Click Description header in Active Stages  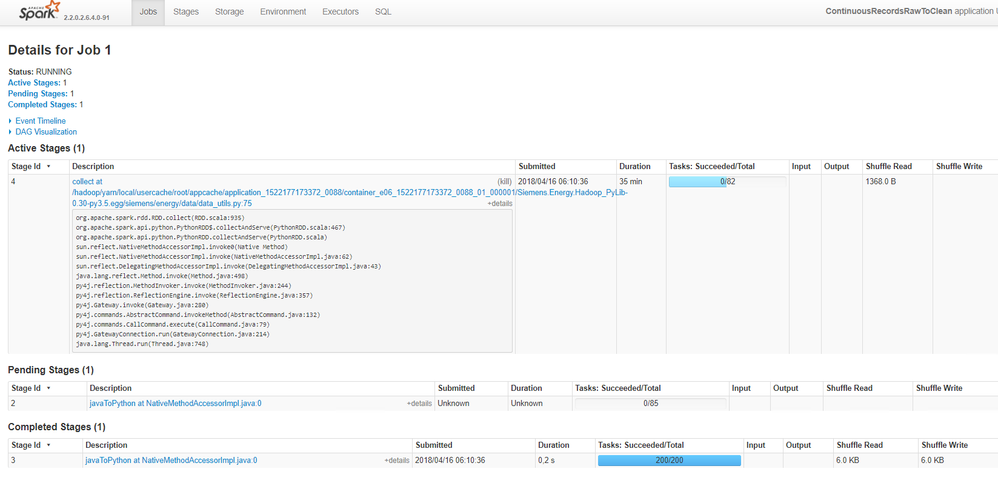[93, 167]
